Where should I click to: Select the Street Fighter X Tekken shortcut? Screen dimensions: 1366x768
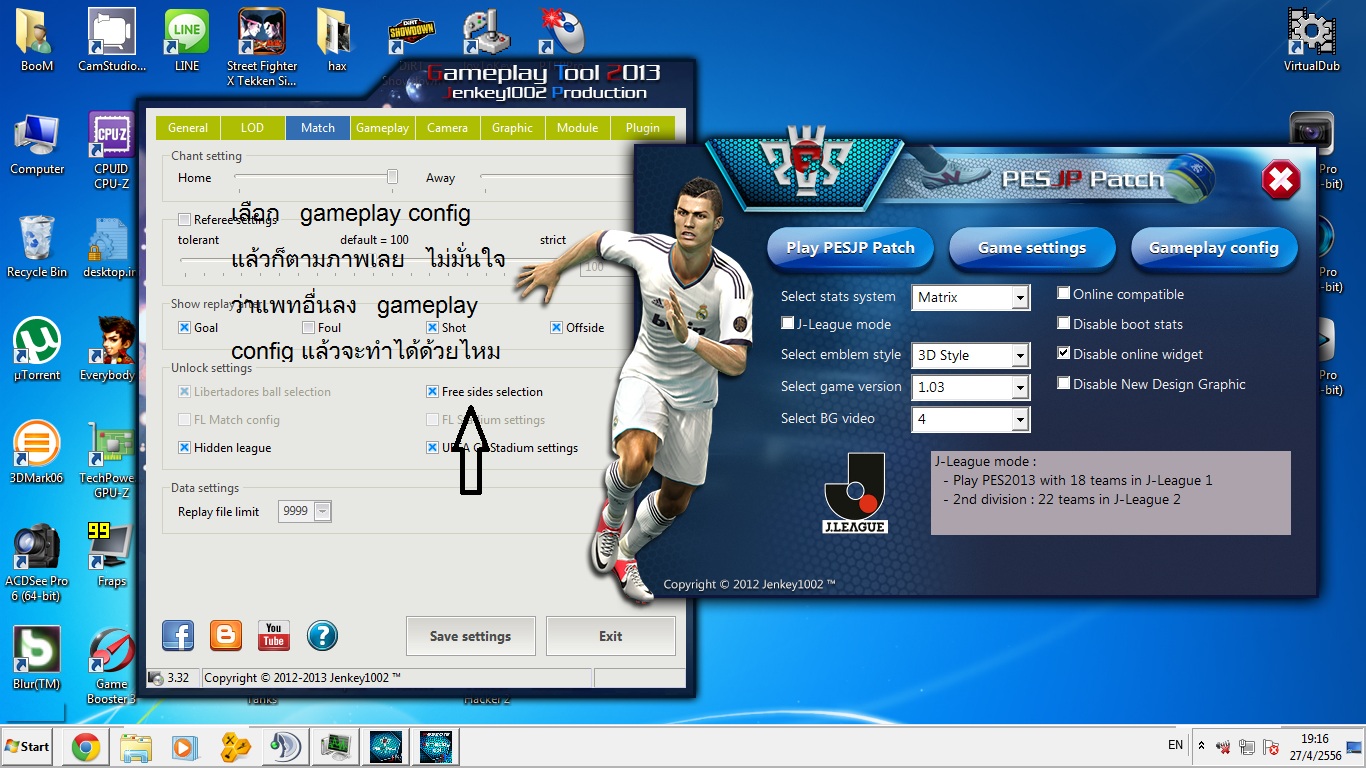point(262,48)
